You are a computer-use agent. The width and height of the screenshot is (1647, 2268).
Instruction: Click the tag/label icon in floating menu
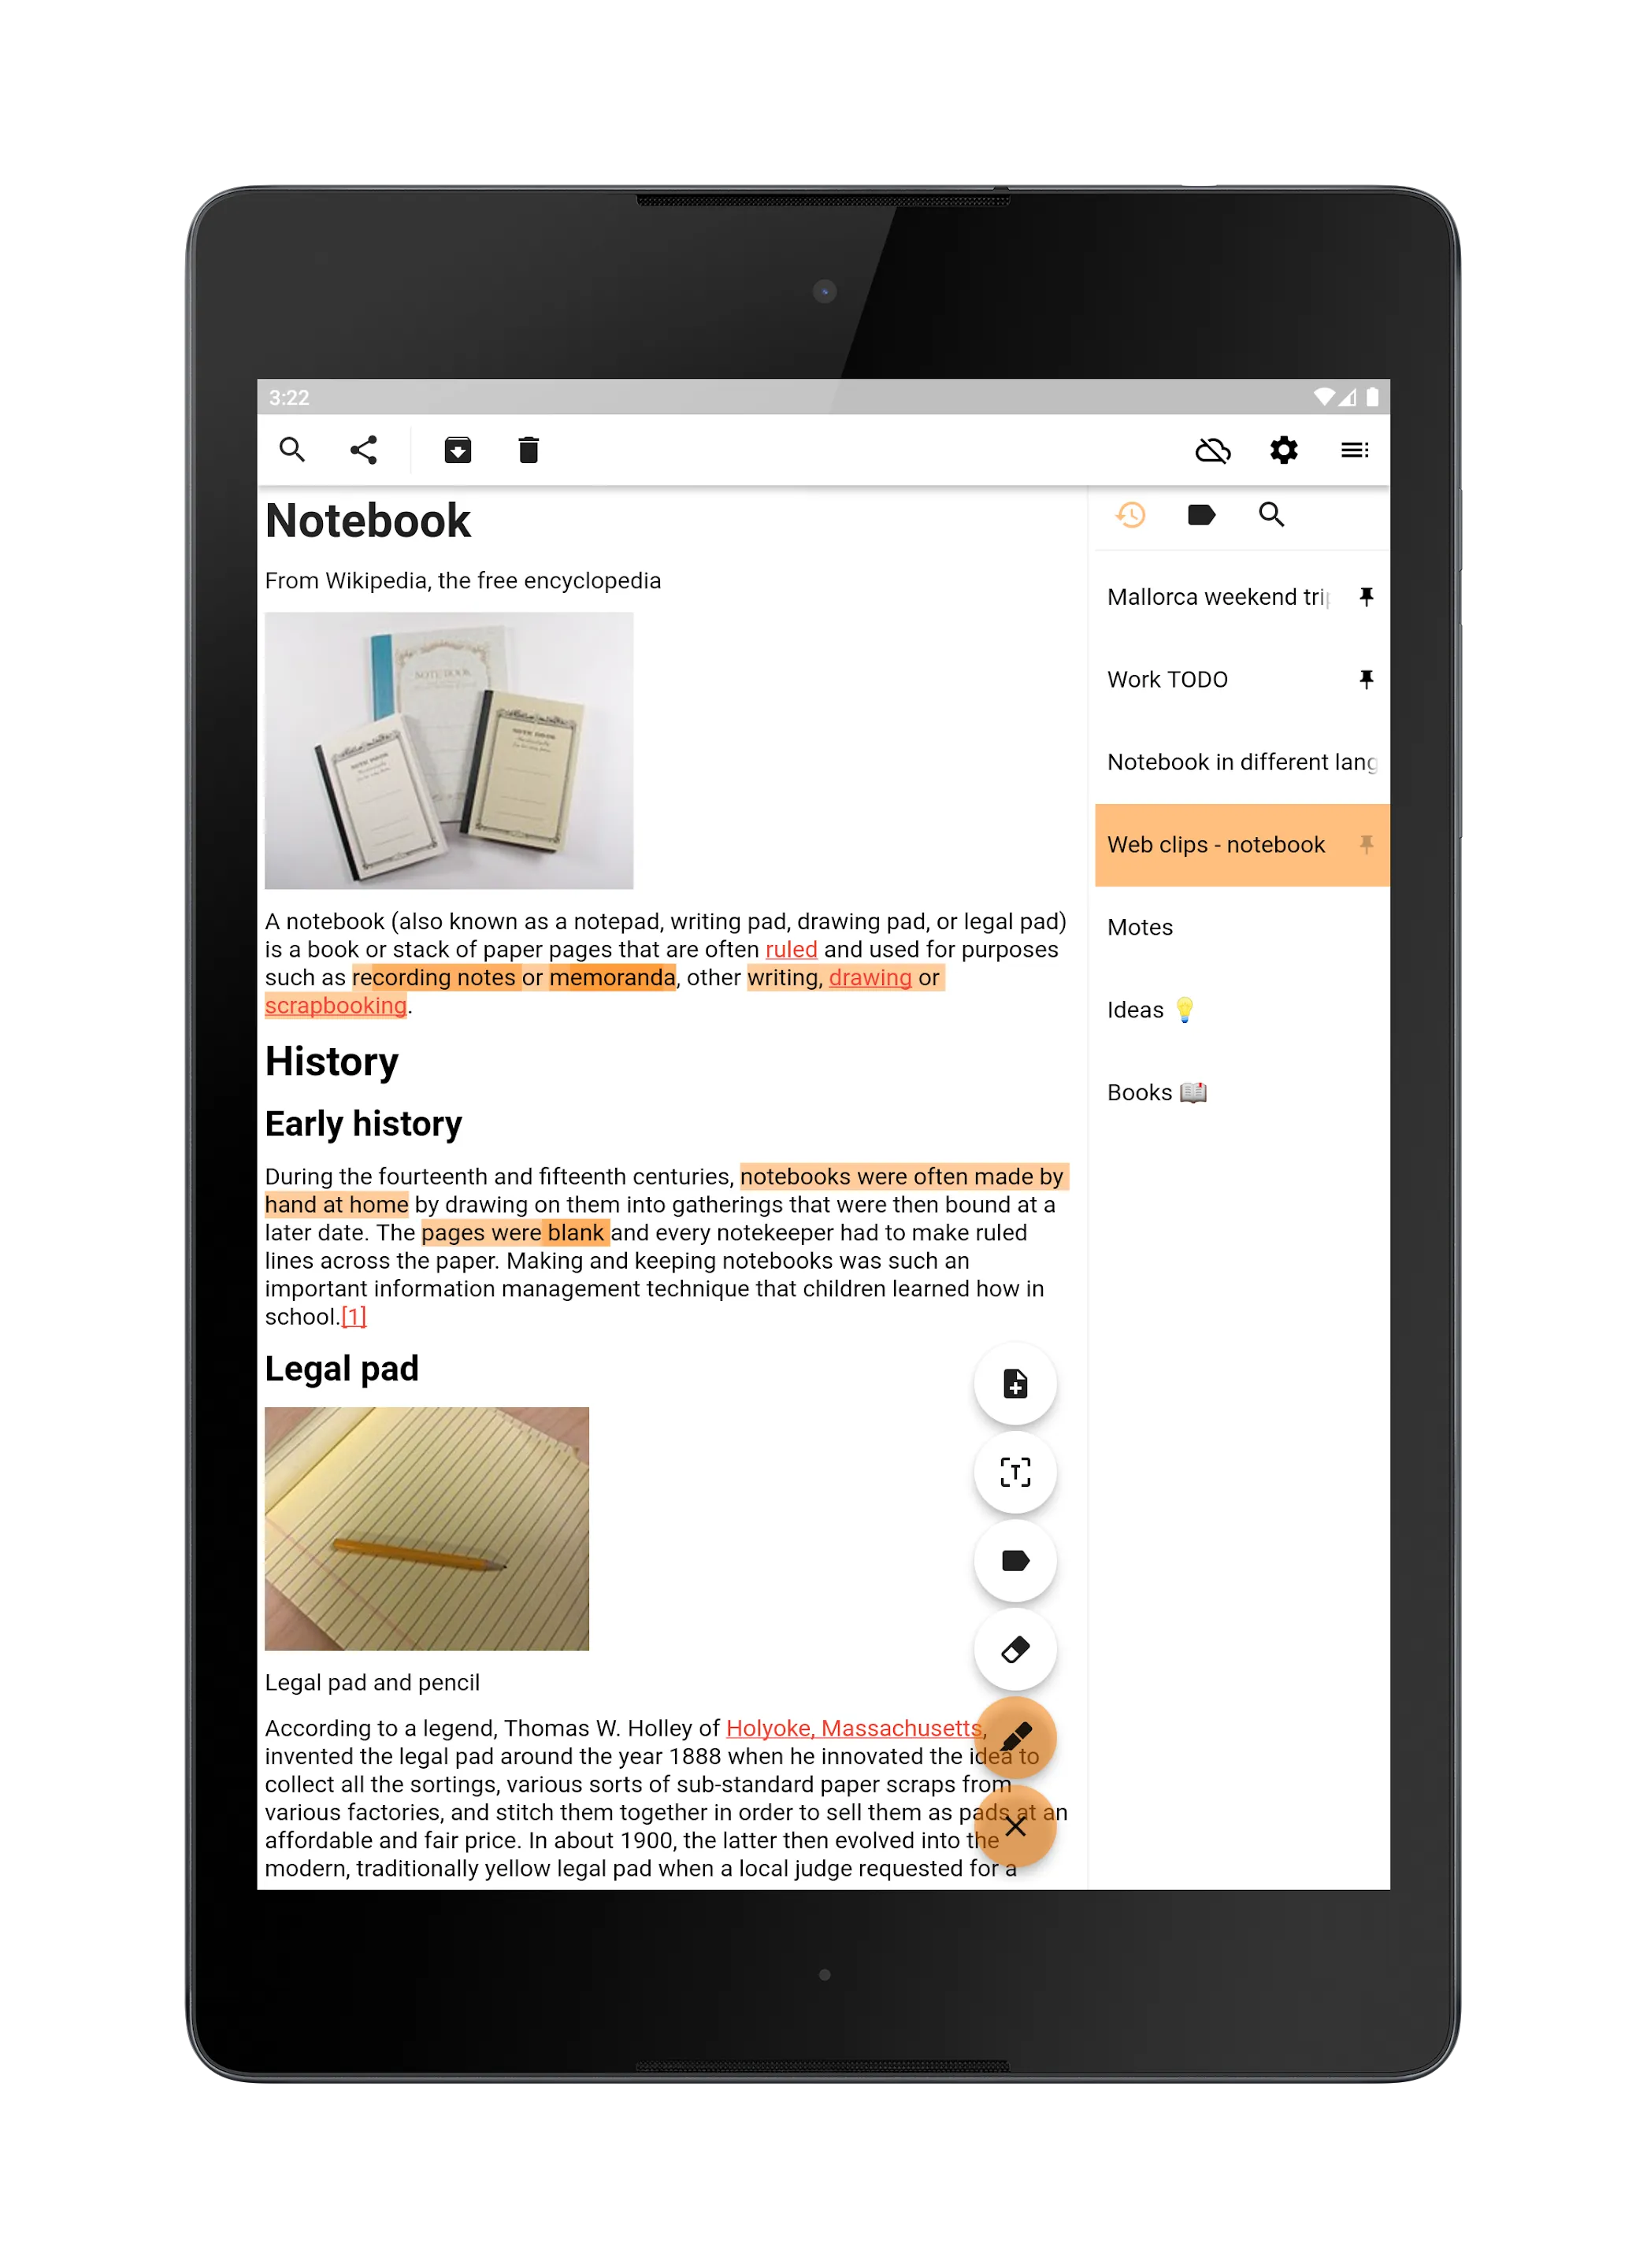(1015, 1560)
